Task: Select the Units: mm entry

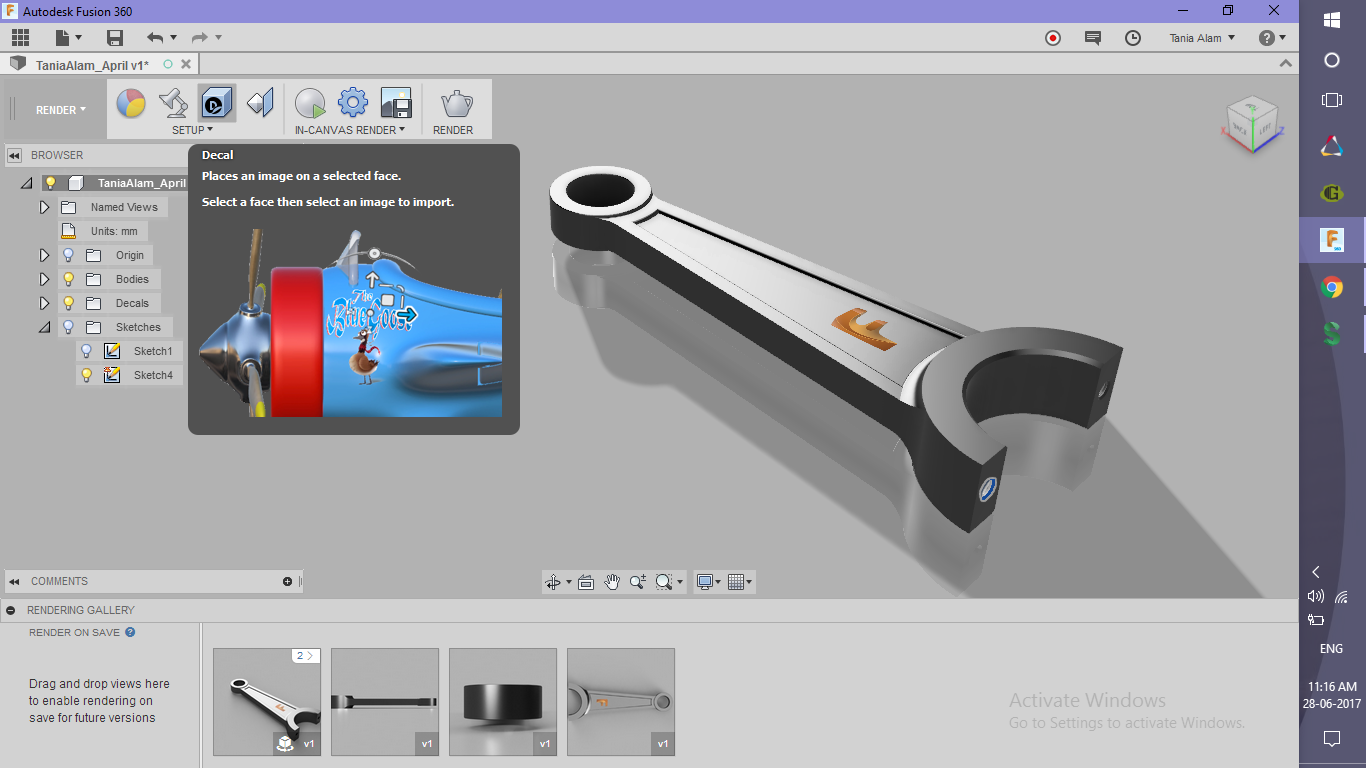Action: (114, 231)
